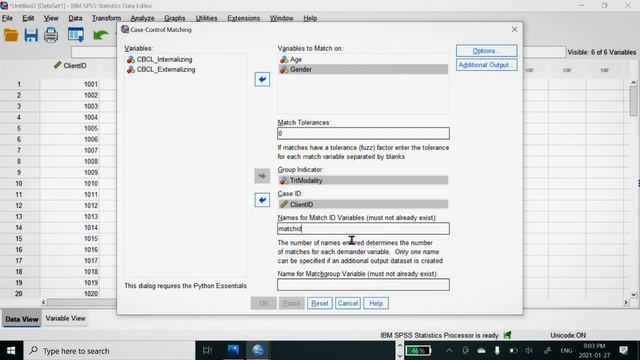Switch to Variable View tab

65,318
